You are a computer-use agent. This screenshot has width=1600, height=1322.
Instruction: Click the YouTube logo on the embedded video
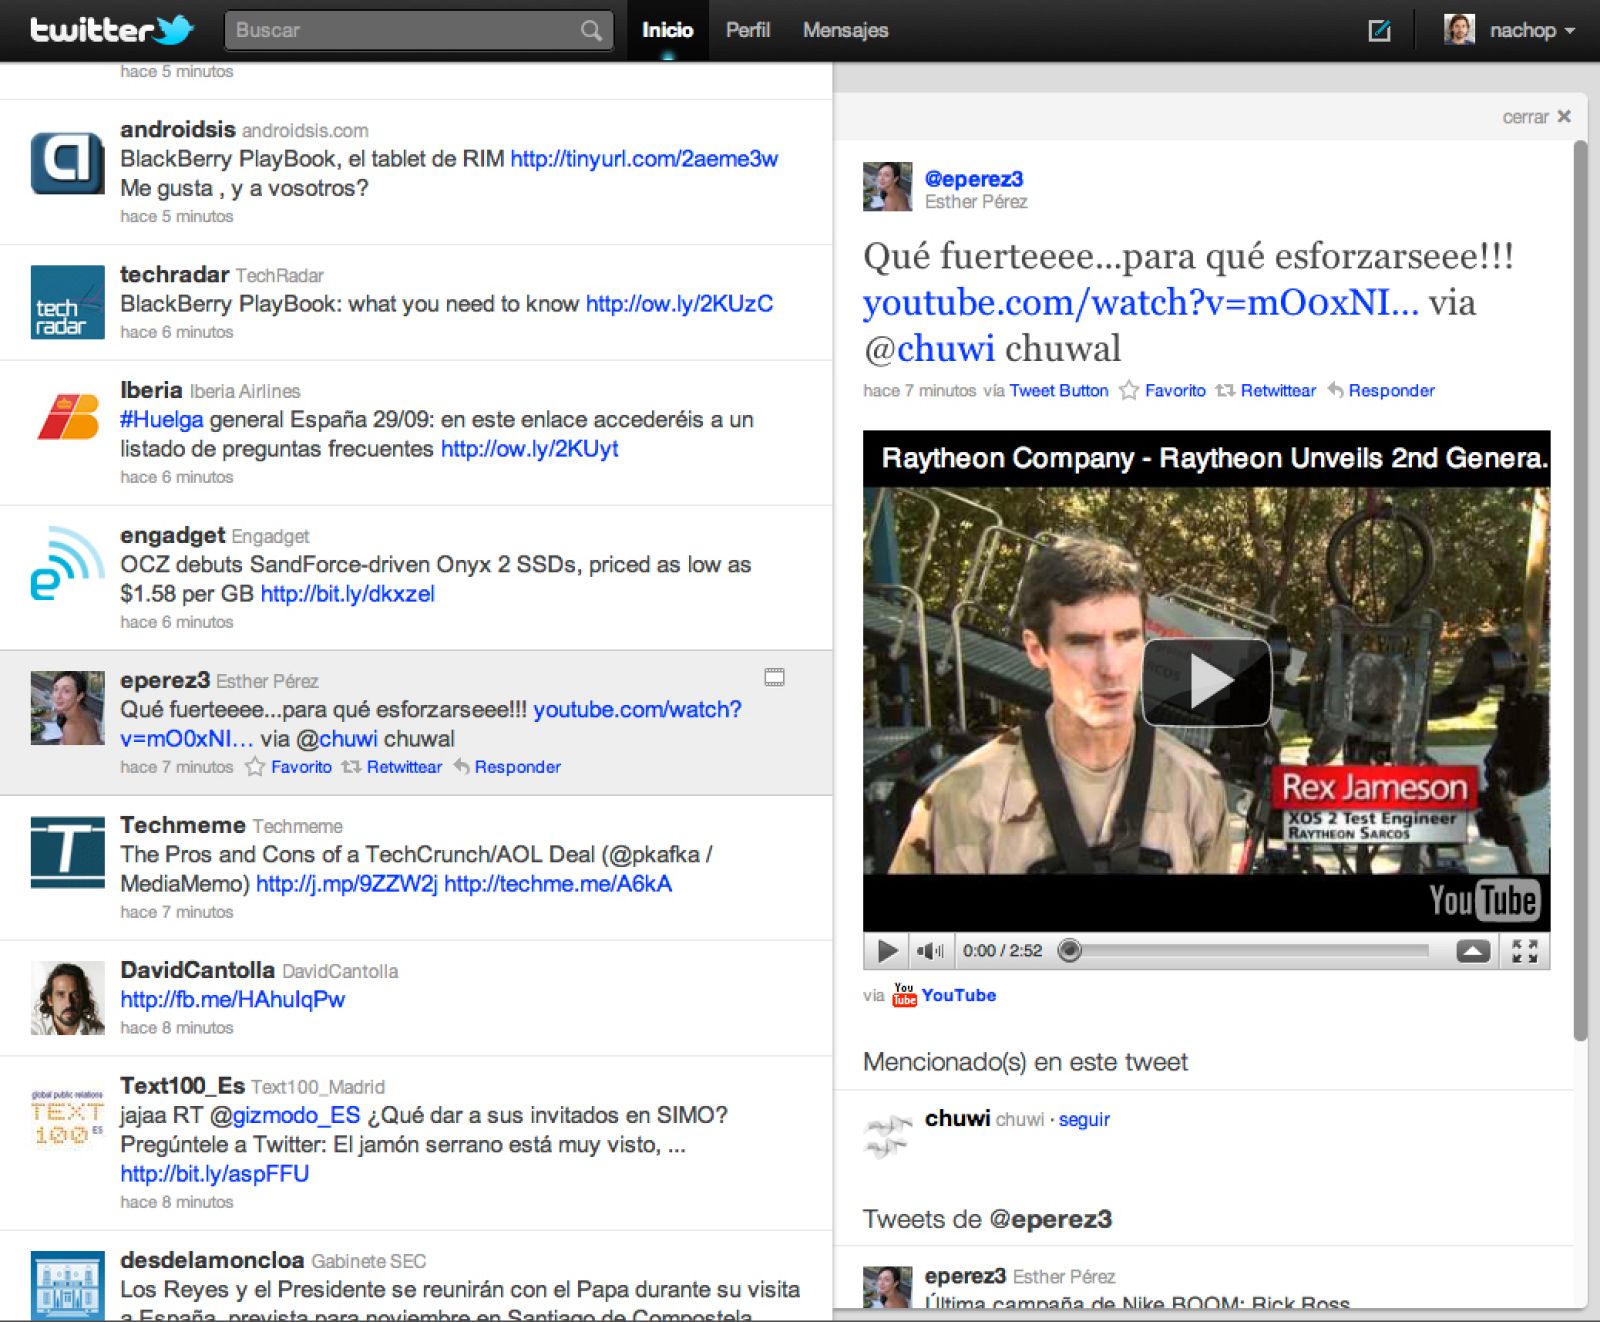tap(1483, 900)
